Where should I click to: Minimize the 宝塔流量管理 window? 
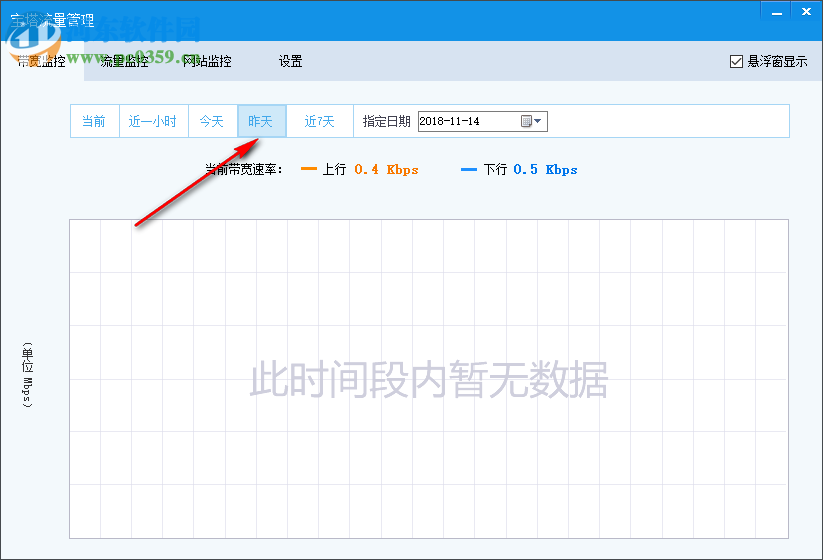pyautogui.click(x=776, y=12)
